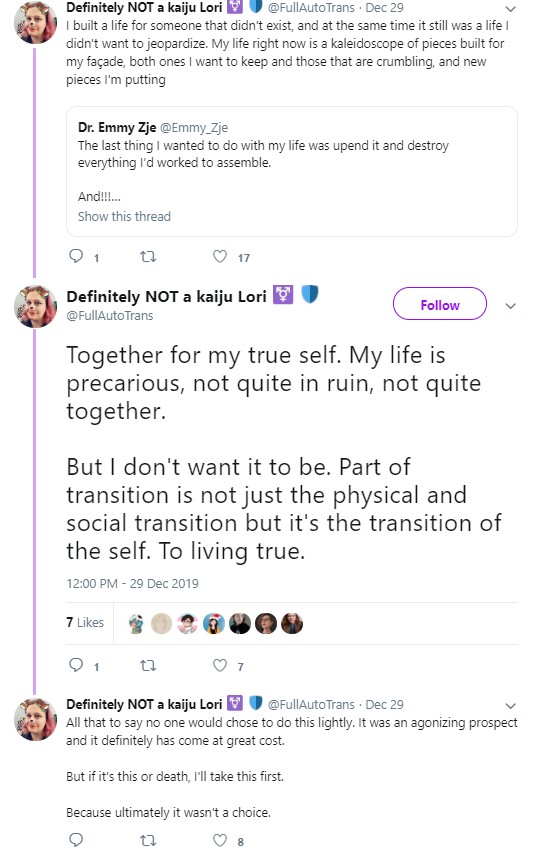The height and width of the screenshot is (852, 541).
Task: Click the Show this thread link
Action: click(x=124, y=216)
